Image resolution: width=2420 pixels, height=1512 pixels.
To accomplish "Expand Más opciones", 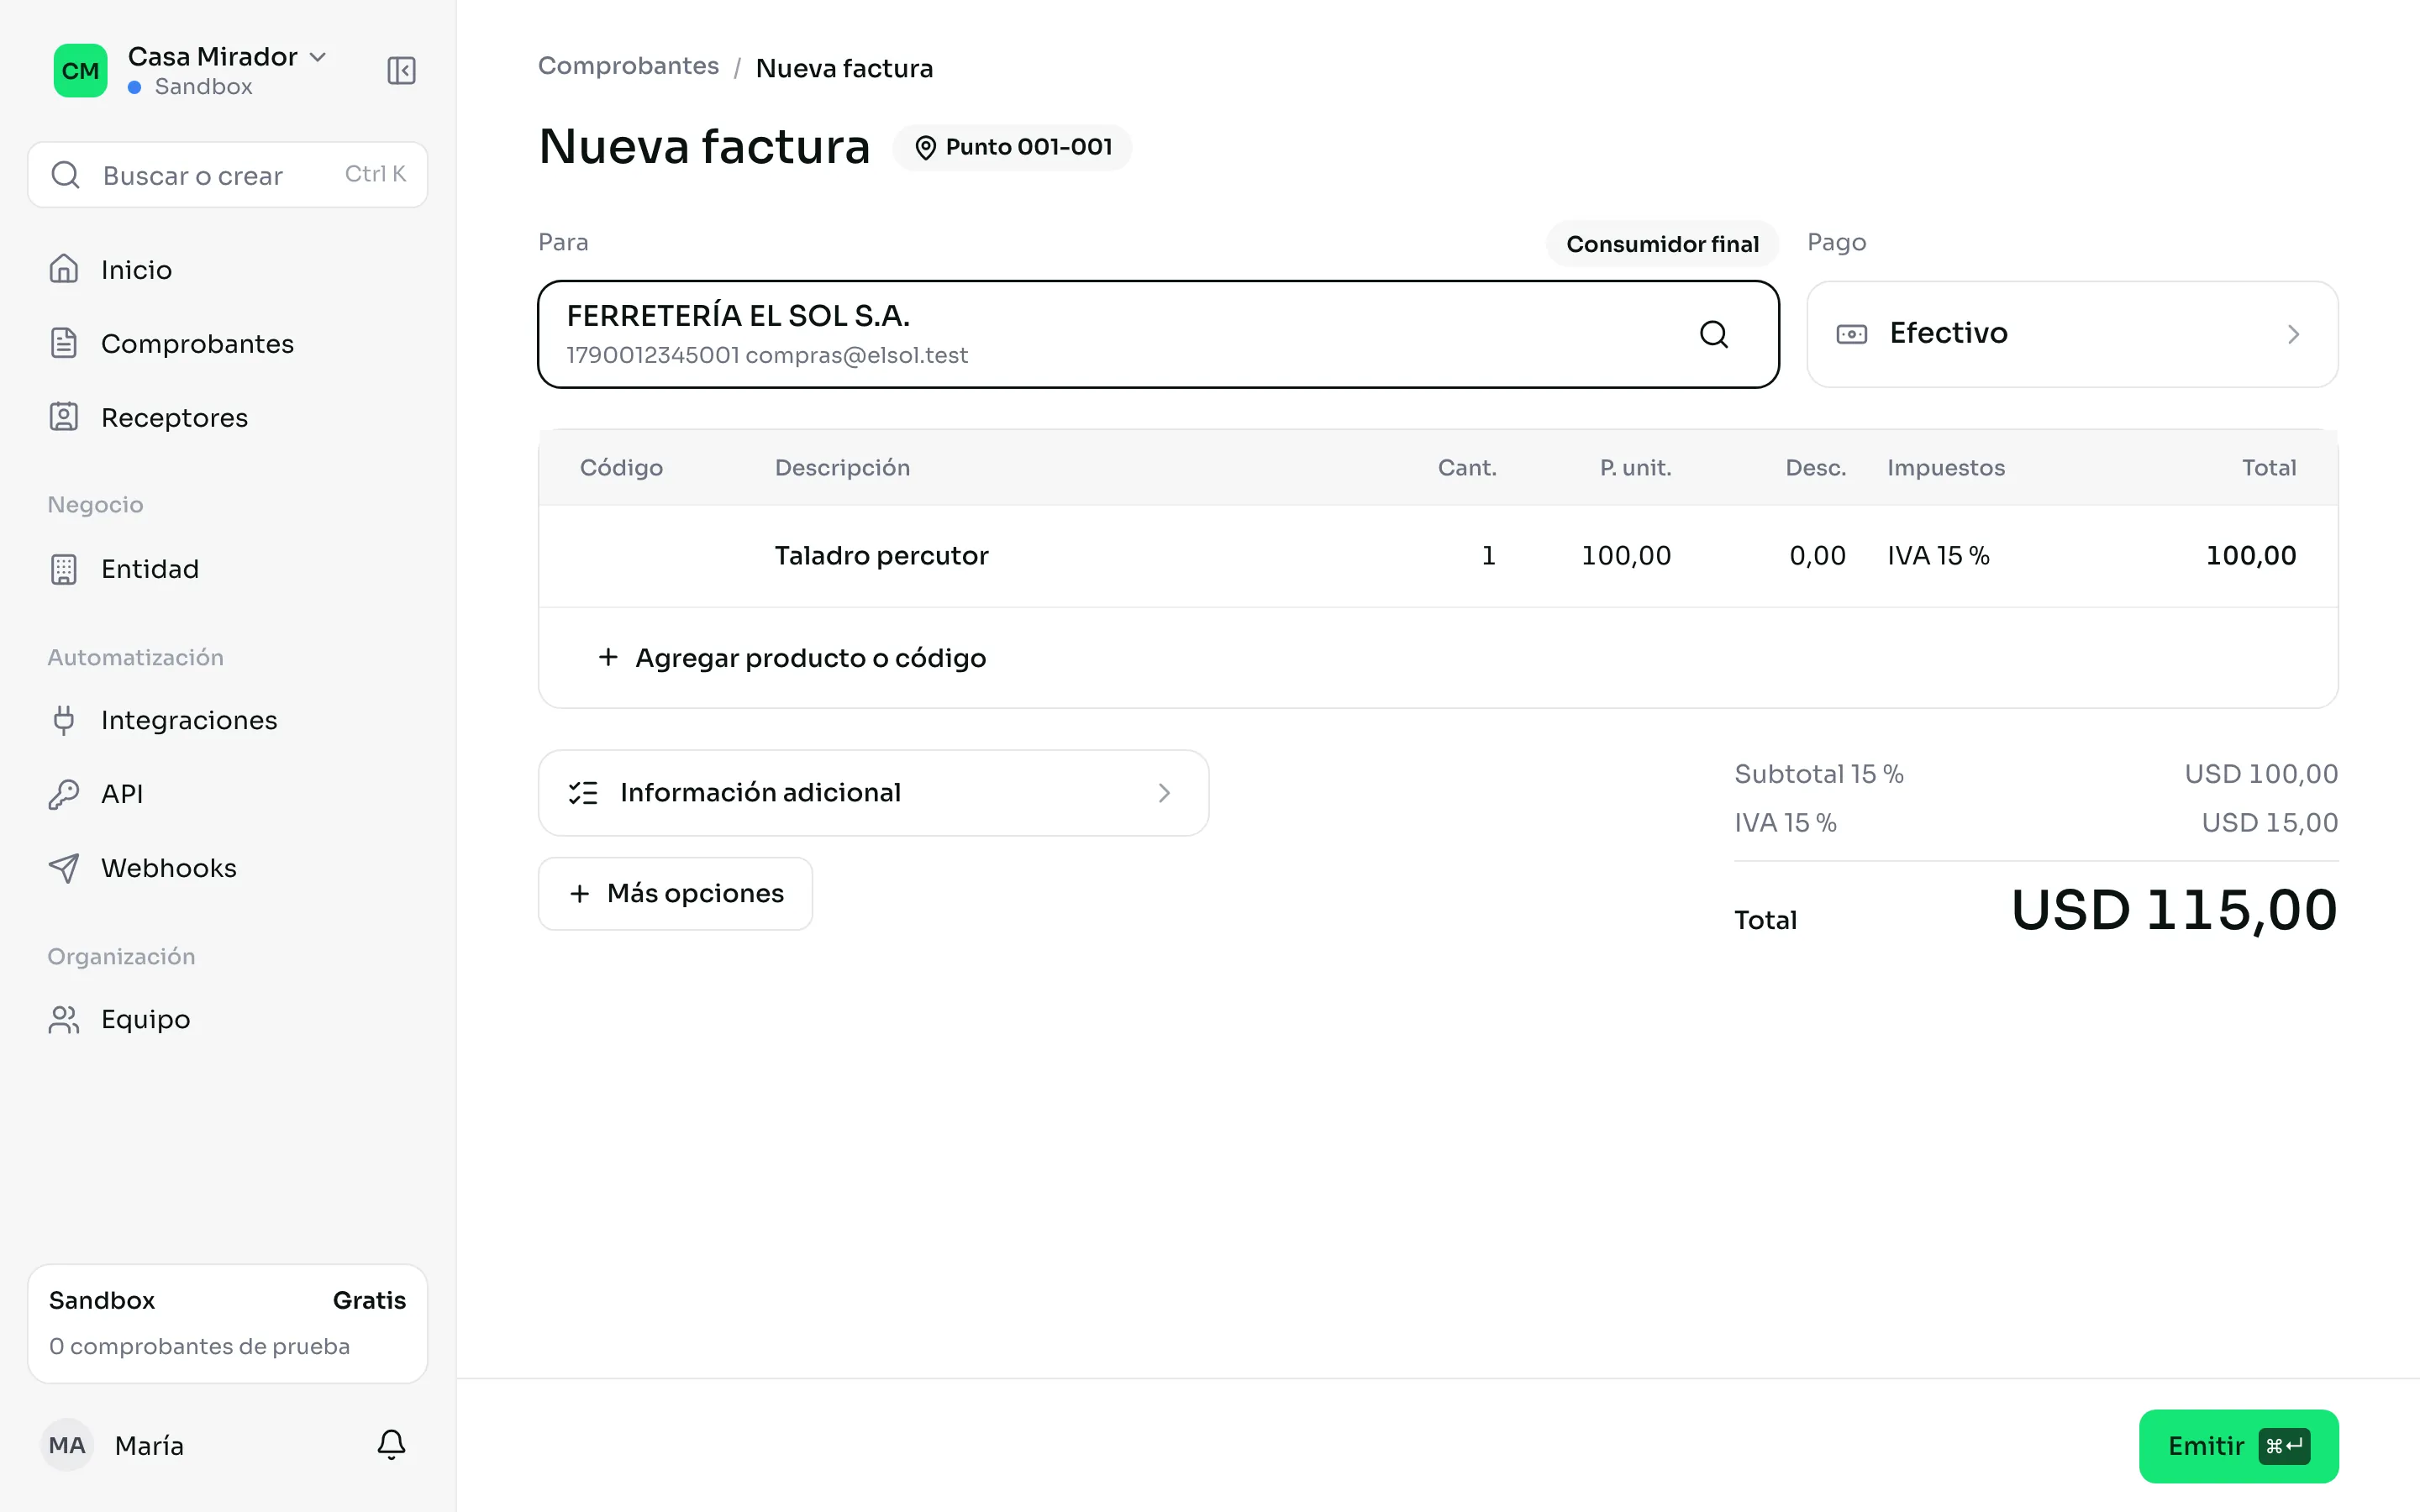I will tap(675, 894).
